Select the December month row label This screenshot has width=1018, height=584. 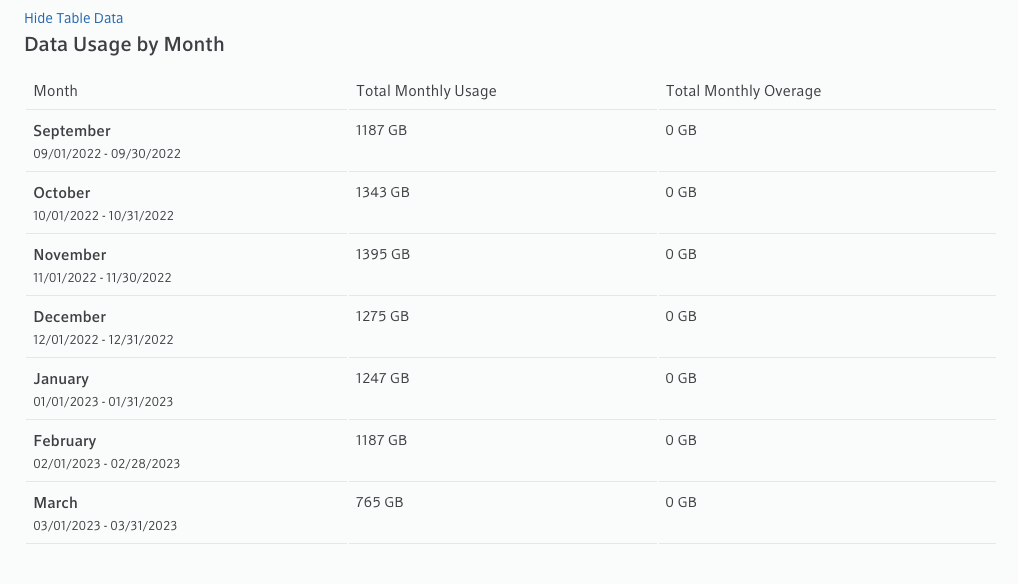[69, 317]
